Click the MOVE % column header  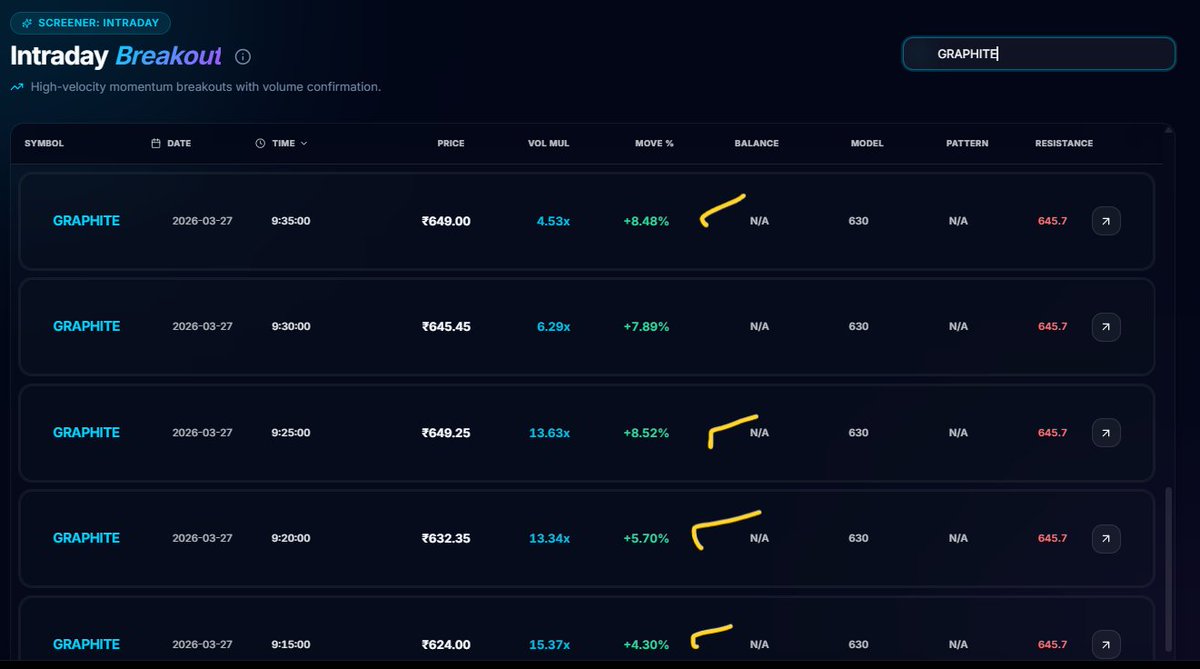point(654,143)
